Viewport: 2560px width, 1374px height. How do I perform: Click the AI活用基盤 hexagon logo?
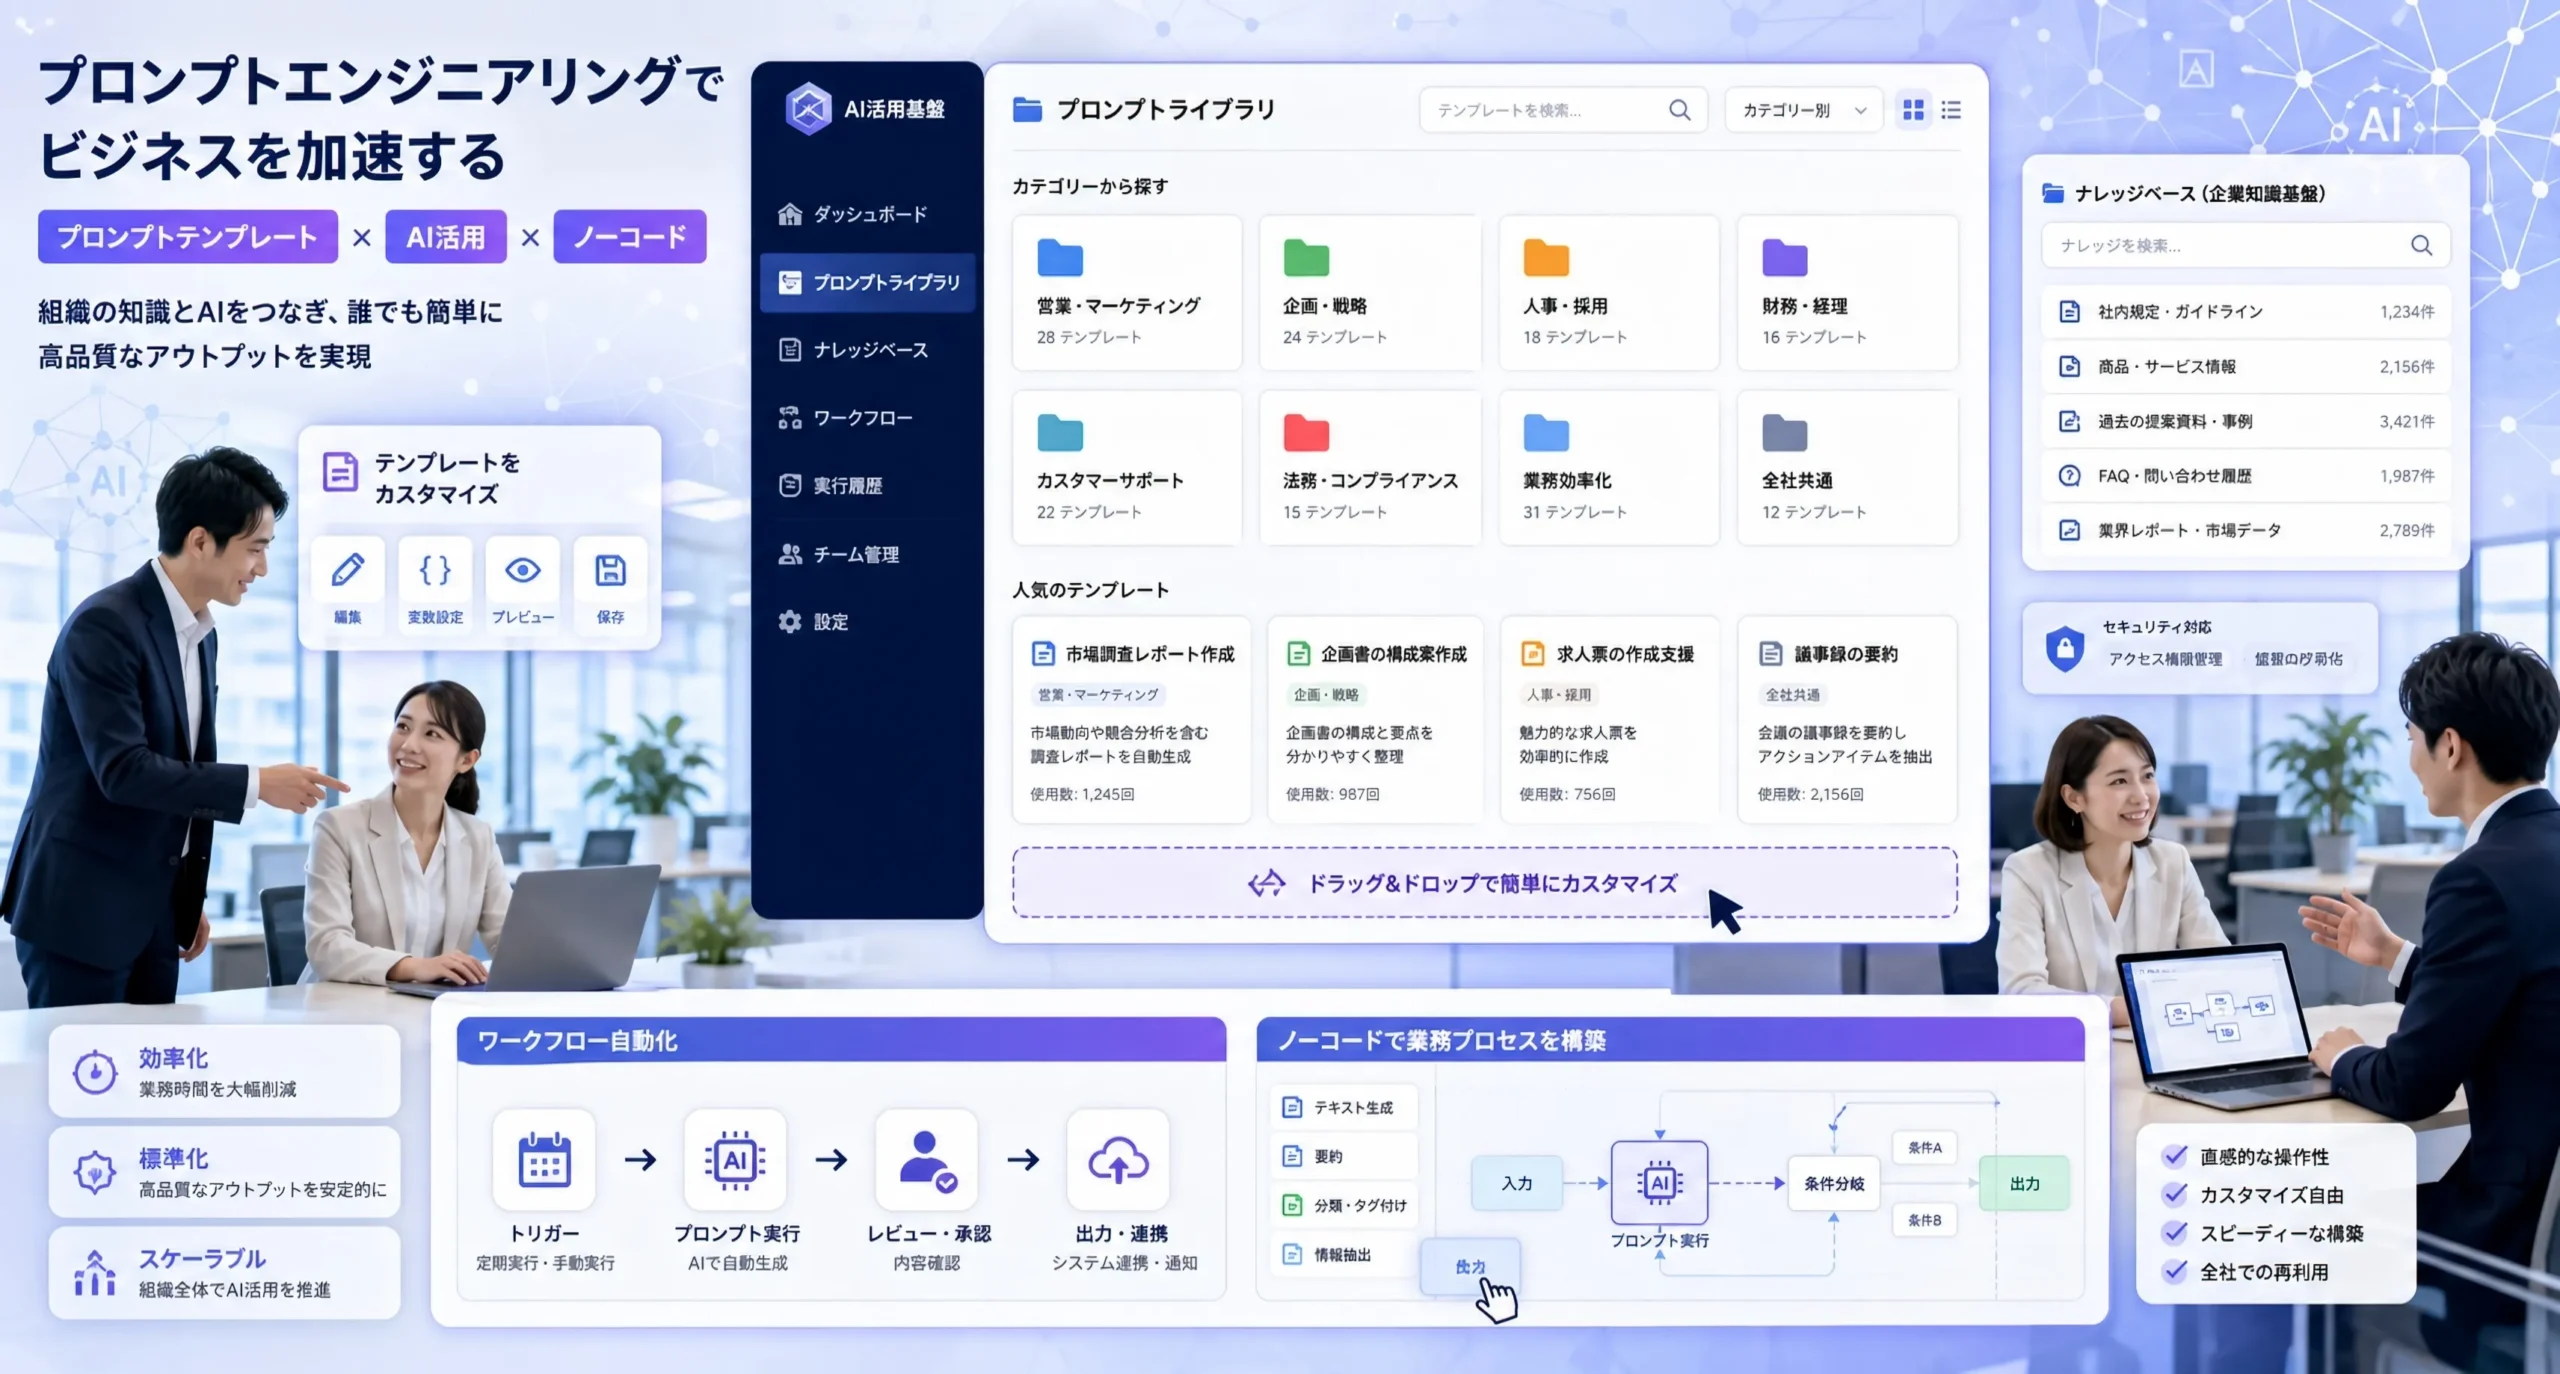pyautogui.click(x=808, y=109)
